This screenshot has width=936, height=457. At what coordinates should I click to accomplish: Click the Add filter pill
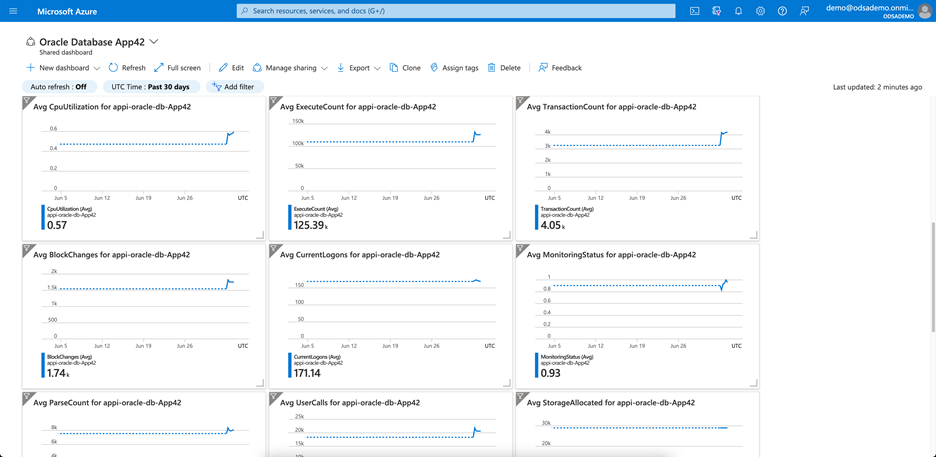click(235, 87)
